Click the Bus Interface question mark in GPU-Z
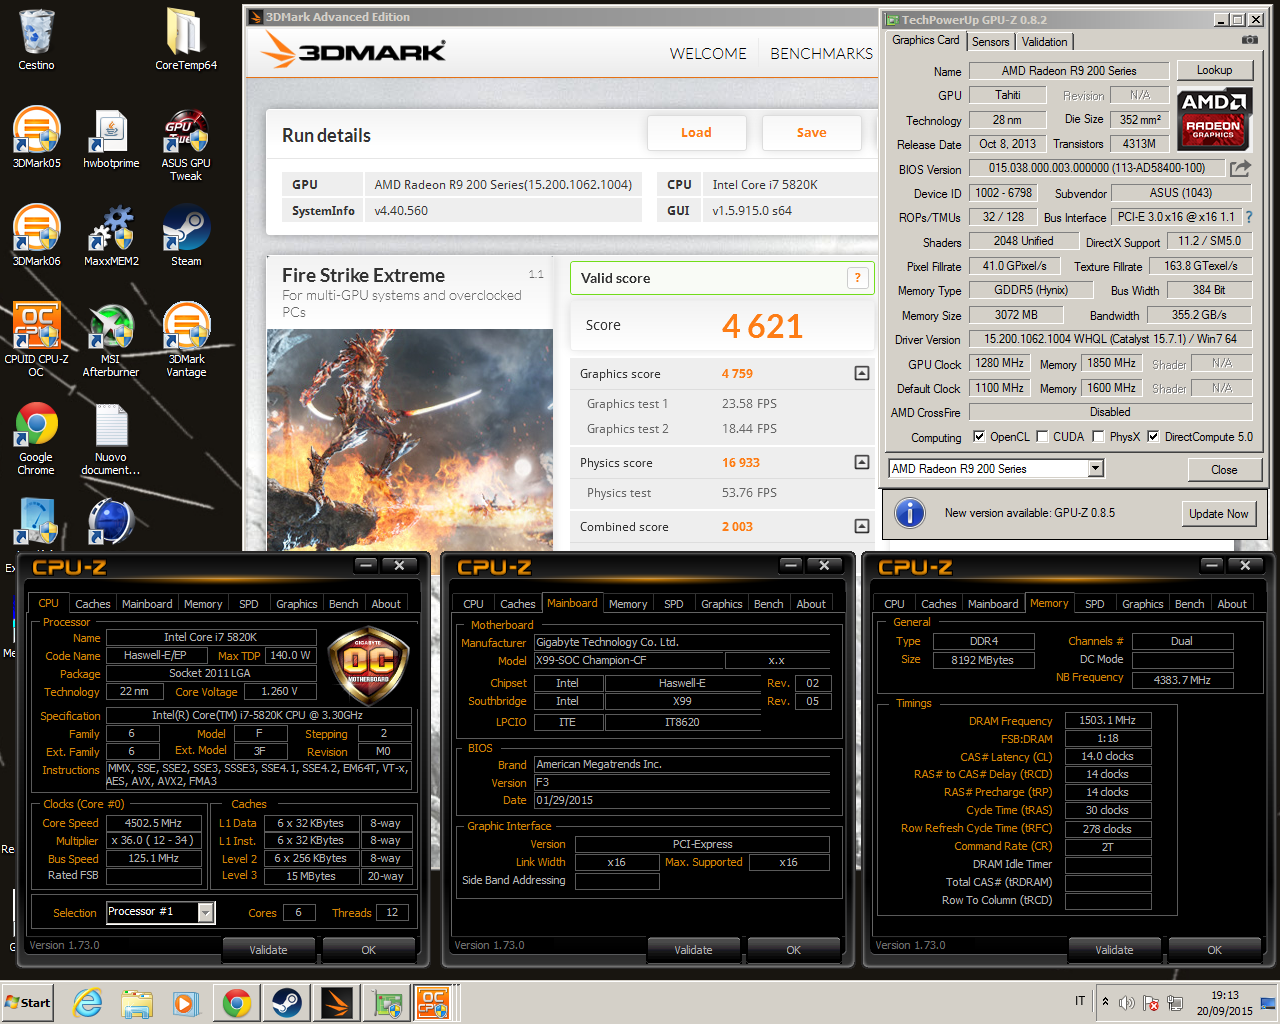The height and width of the screenshot is (1024, 1280). pyautogui.click(x=1249, y=217)
